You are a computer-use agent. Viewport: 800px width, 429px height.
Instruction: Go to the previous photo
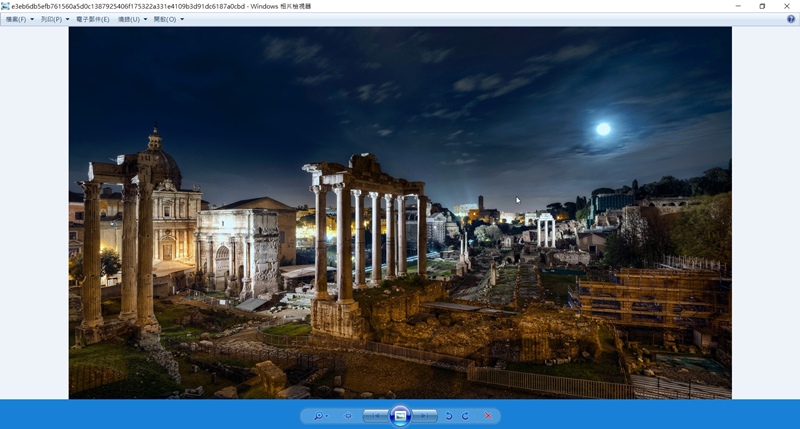[x=374, y=416]
